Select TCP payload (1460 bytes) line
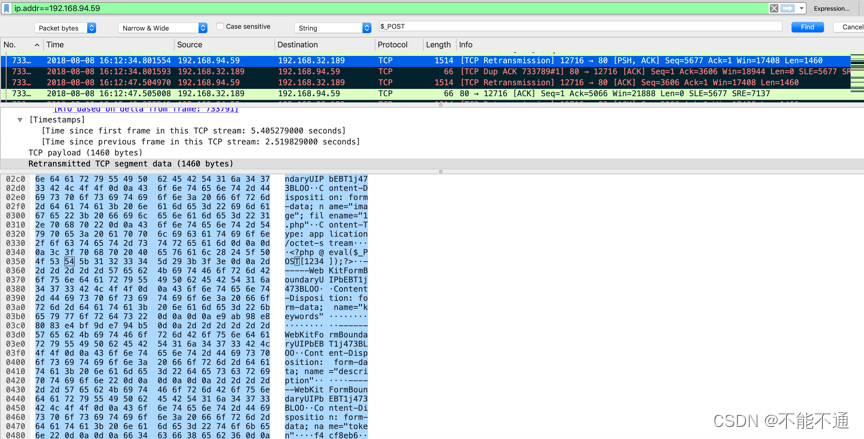Screen dimensions: 864x439 click(85, 153)
